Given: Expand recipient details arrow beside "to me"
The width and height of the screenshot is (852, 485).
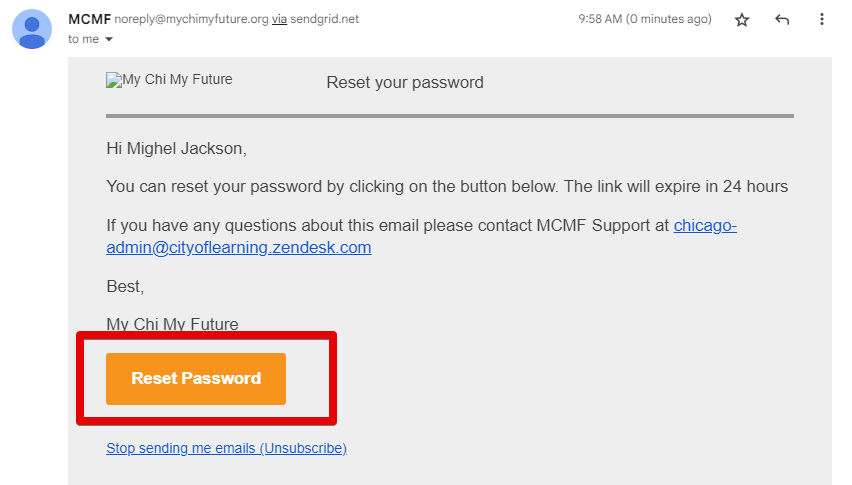Looking at the screenshot, I should pyautogui.click(x=109, y=39).
